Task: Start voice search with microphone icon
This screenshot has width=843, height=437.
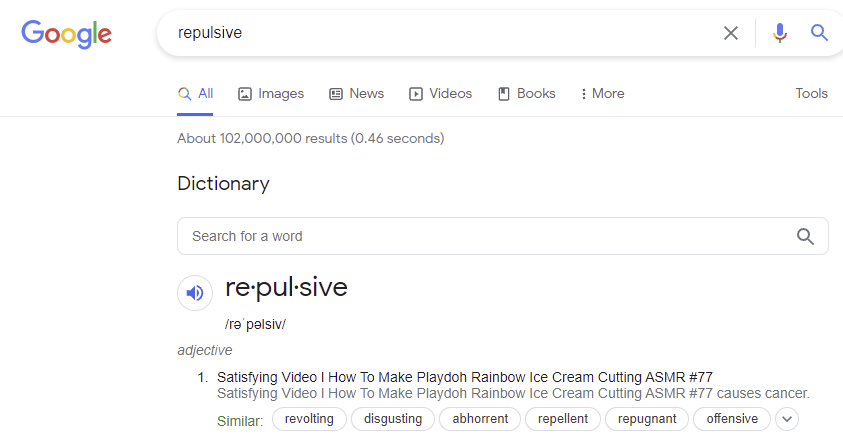Action: coord(780,33)
